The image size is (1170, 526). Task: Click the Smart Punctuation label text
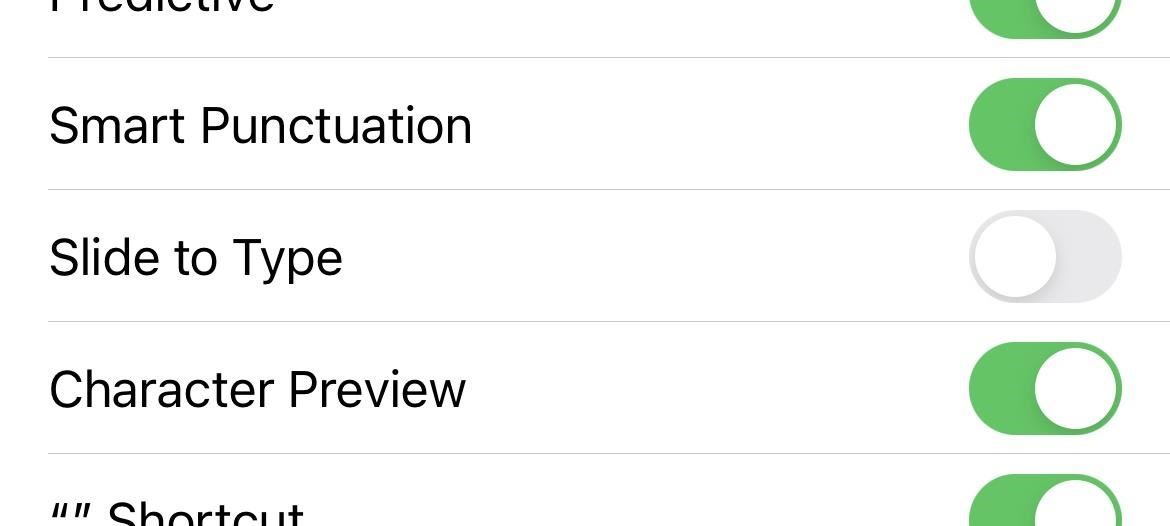tap(260, 126)
